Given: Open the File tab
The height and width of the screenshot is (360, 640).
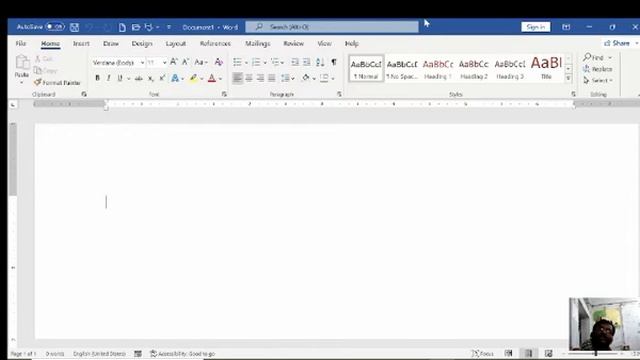Looking at the screenshot, I should pos(21,43).
